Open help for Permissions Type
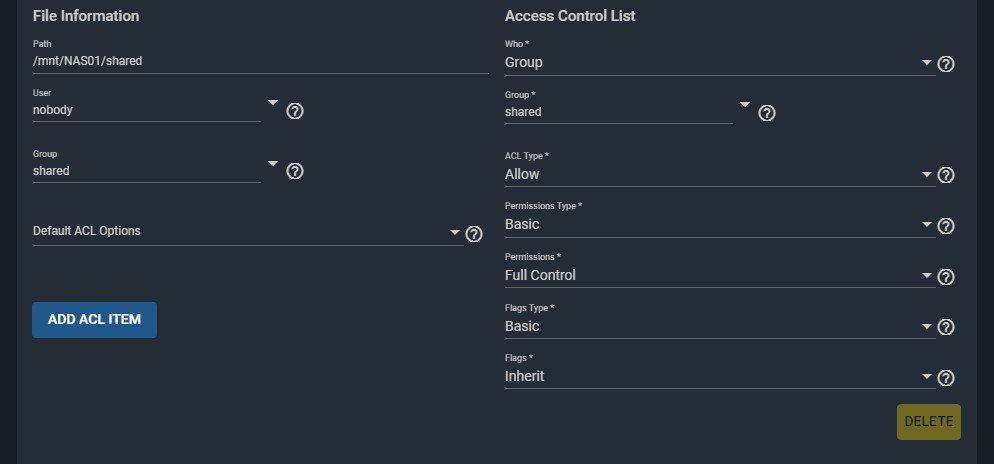The image size is (994, 464). [946, 226]
